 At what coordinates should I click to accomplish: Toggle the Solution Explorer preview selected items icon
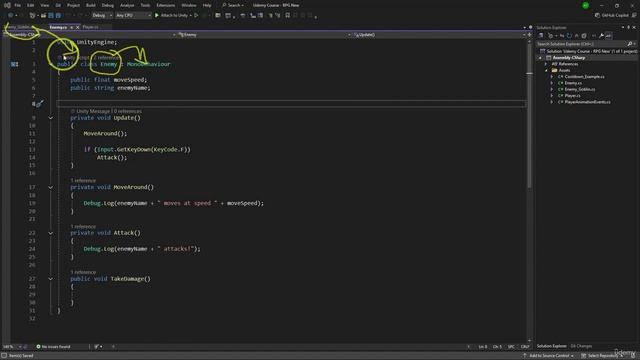coord(609,36)
